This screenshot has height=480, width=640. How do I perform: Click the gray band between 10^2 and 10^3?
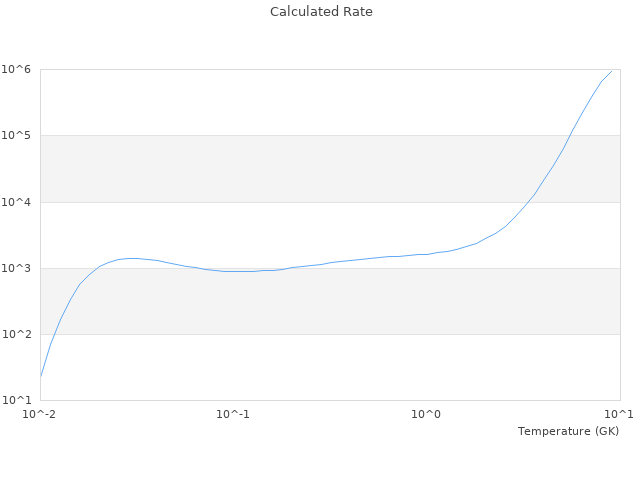(x=300, y=301)
